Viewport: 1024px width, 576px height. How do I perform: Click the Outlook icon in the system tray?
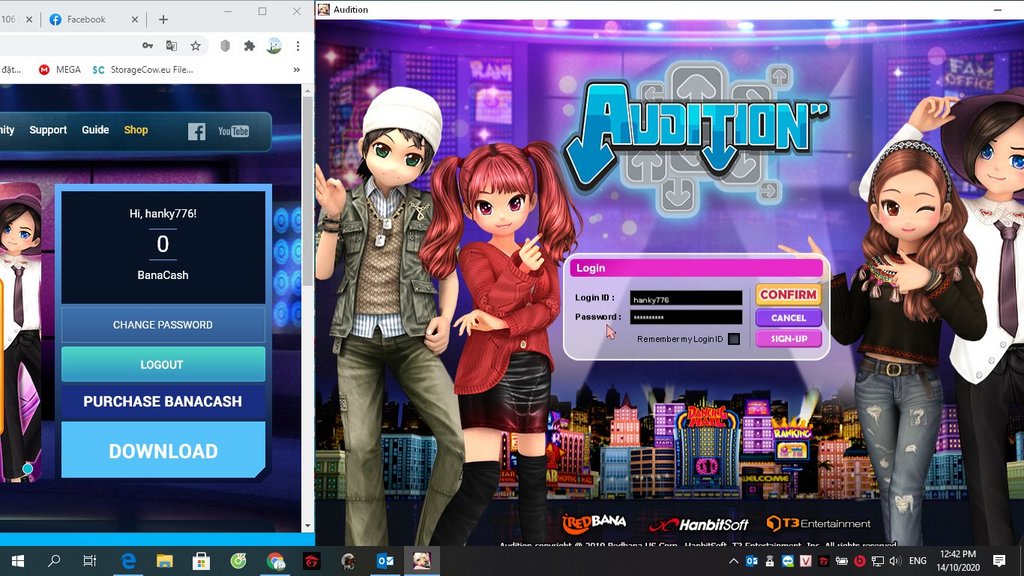click(x=752, y=560)
